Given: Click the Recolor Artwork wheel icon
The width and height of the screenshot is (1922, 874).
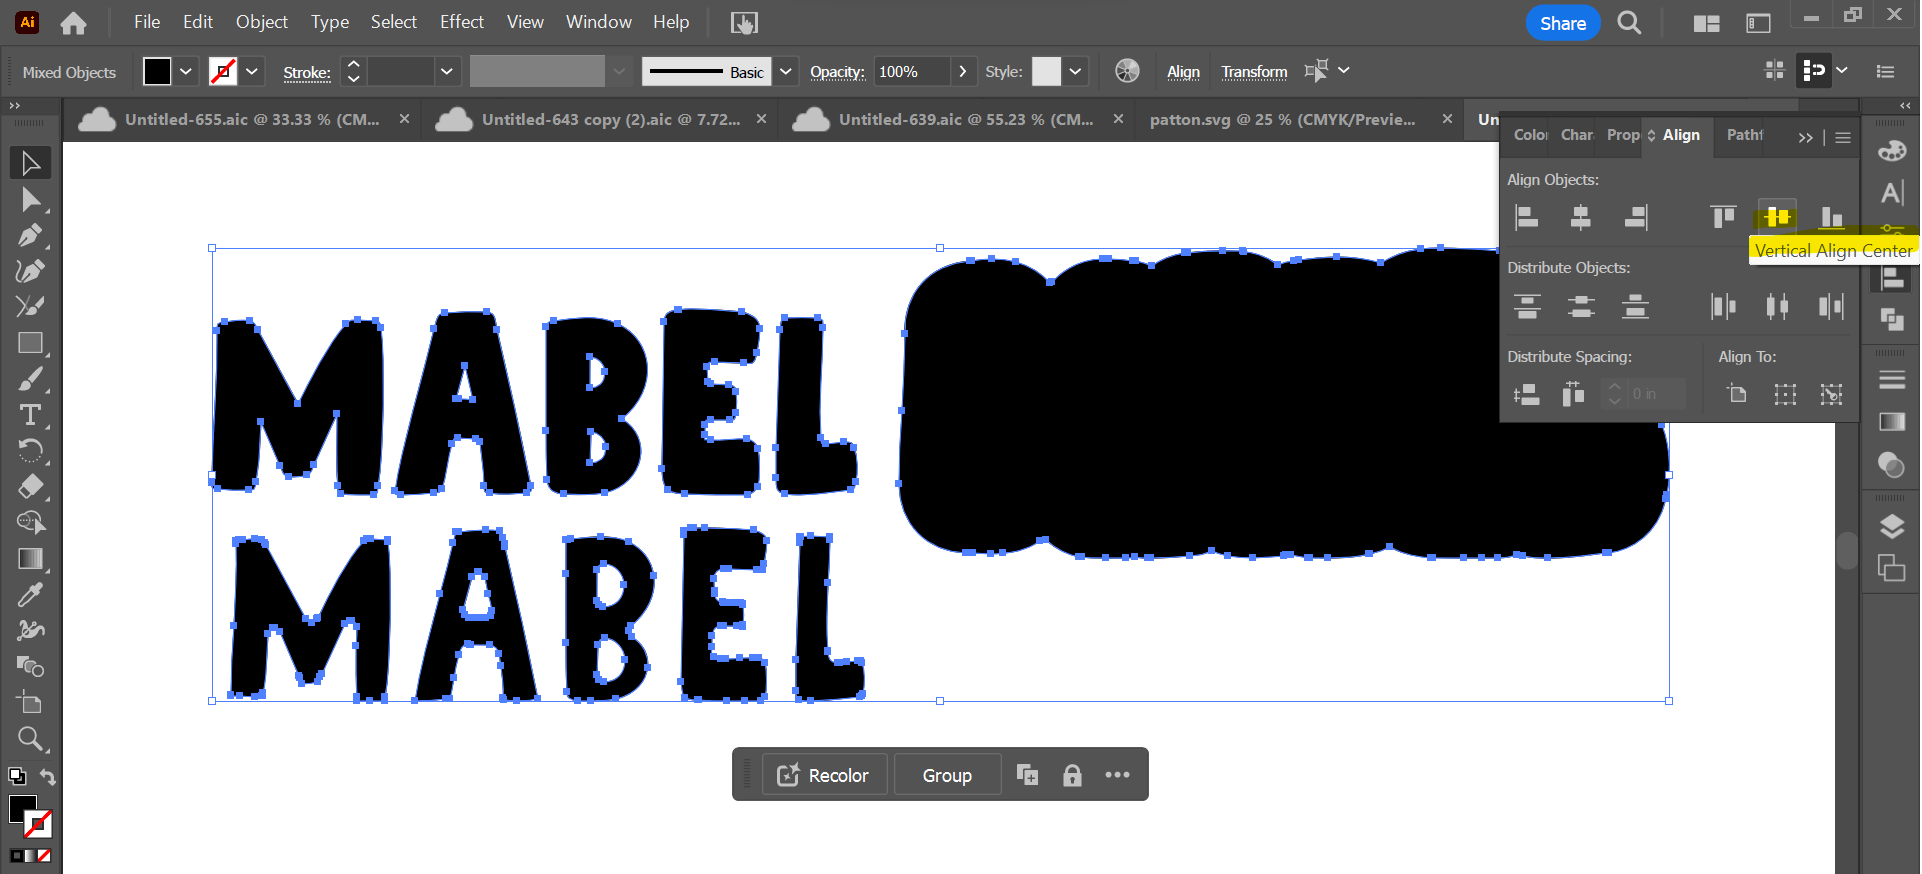Looking at the screenshot, I should (1127, 71).
